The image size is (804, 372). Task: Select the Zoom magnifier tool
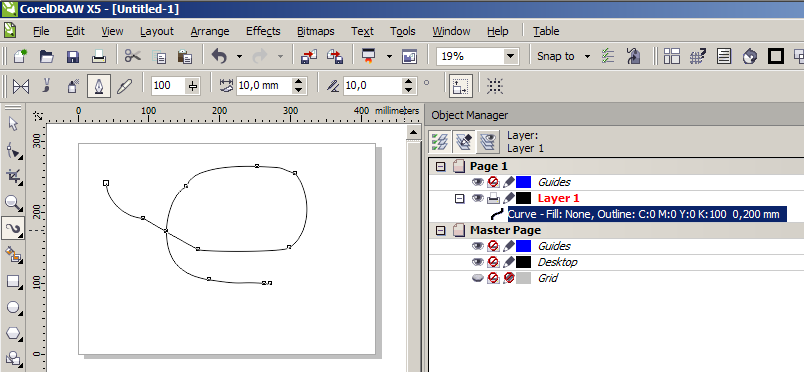coord(13,203)
